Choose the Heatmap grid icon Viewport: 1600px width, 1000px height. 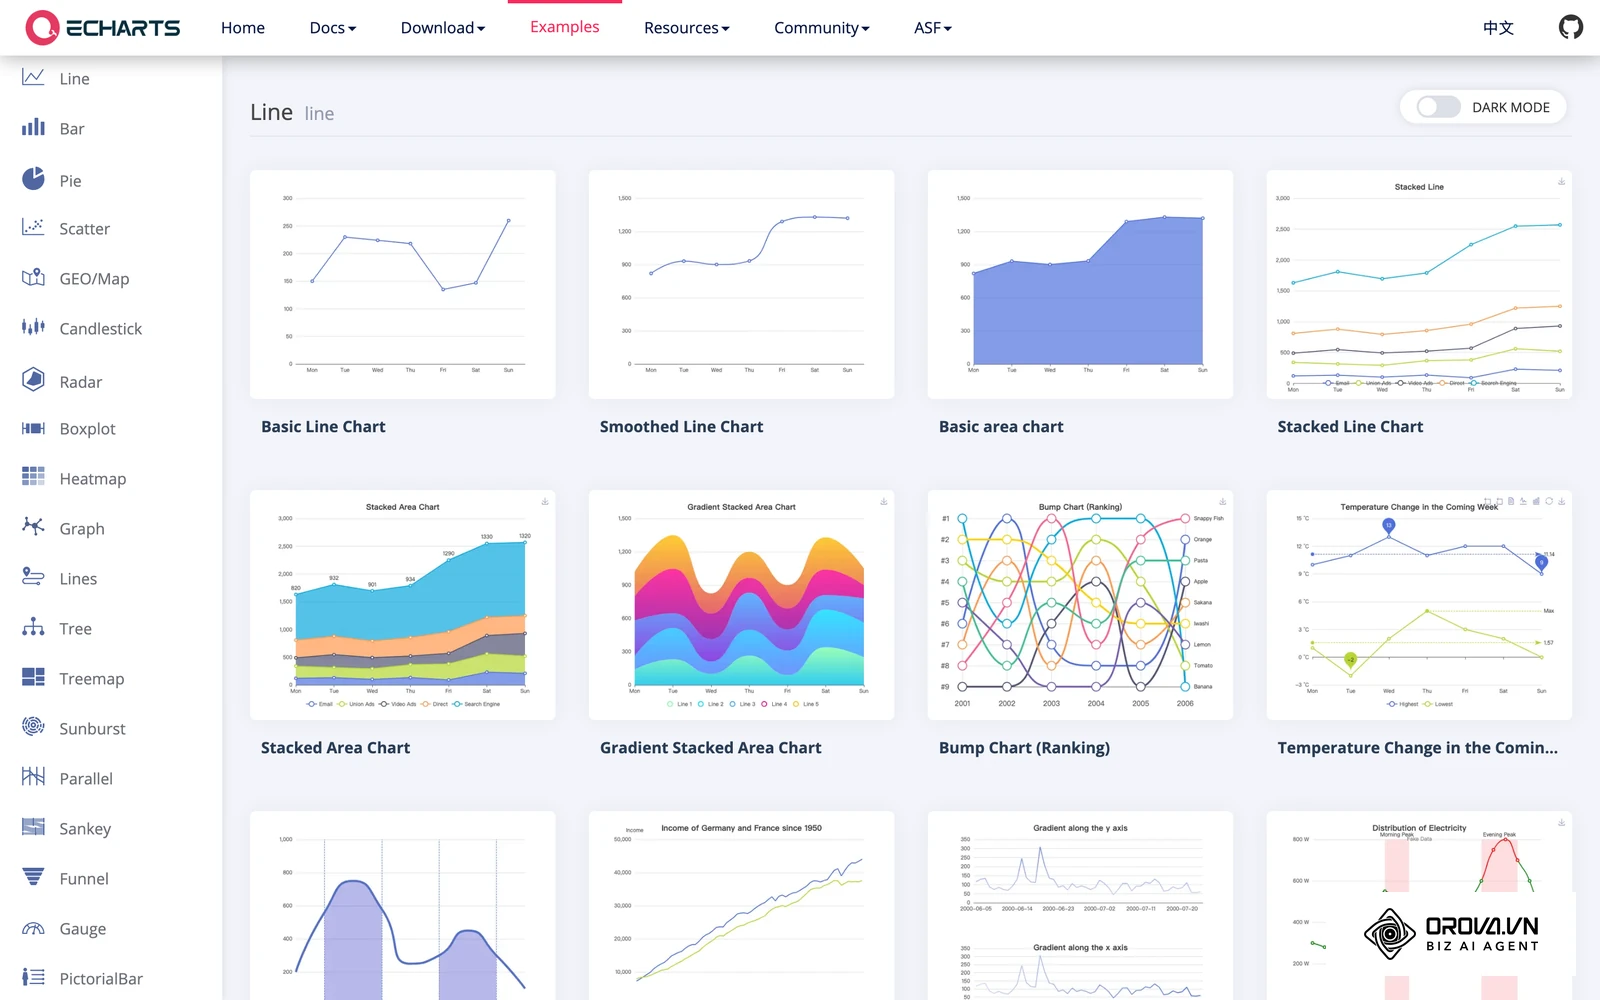click(33, 477)
